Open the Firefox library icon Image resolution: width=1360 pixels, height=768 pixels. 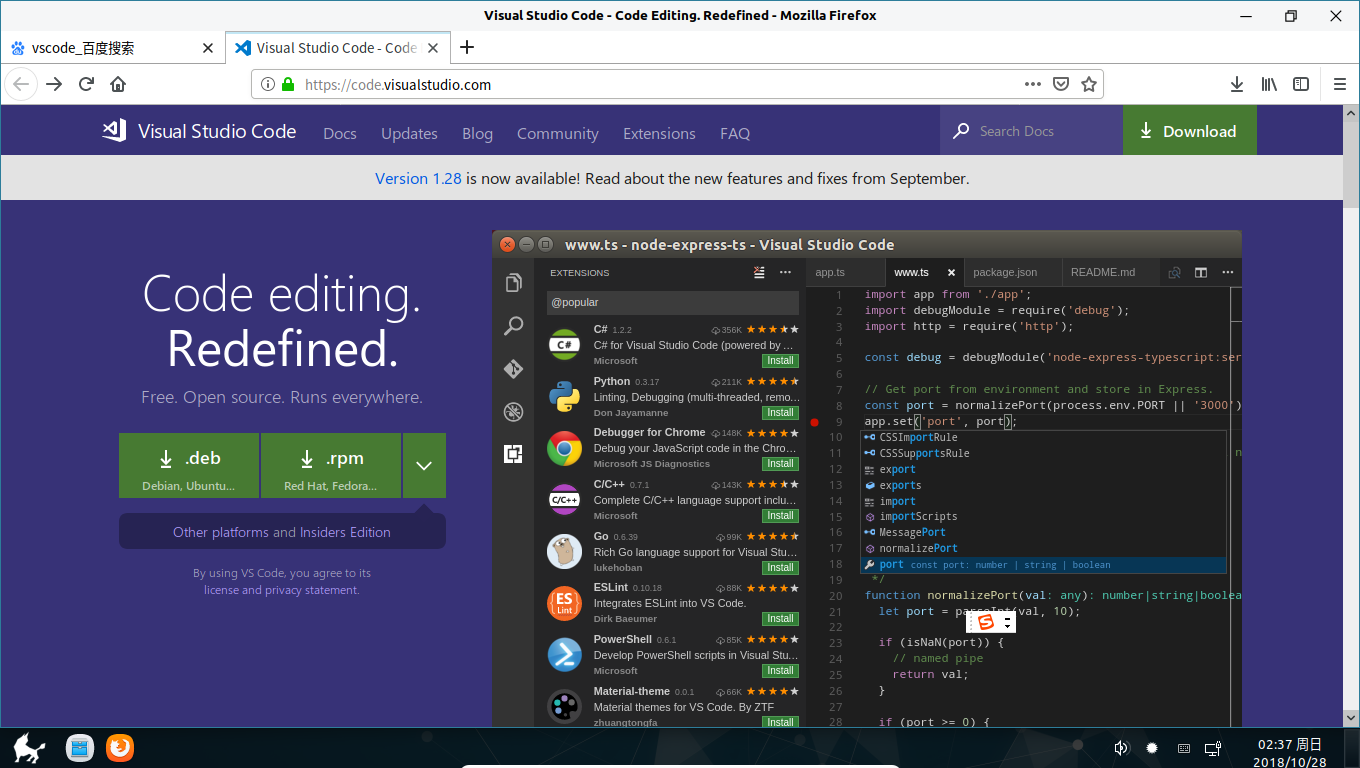point(1269,85)
